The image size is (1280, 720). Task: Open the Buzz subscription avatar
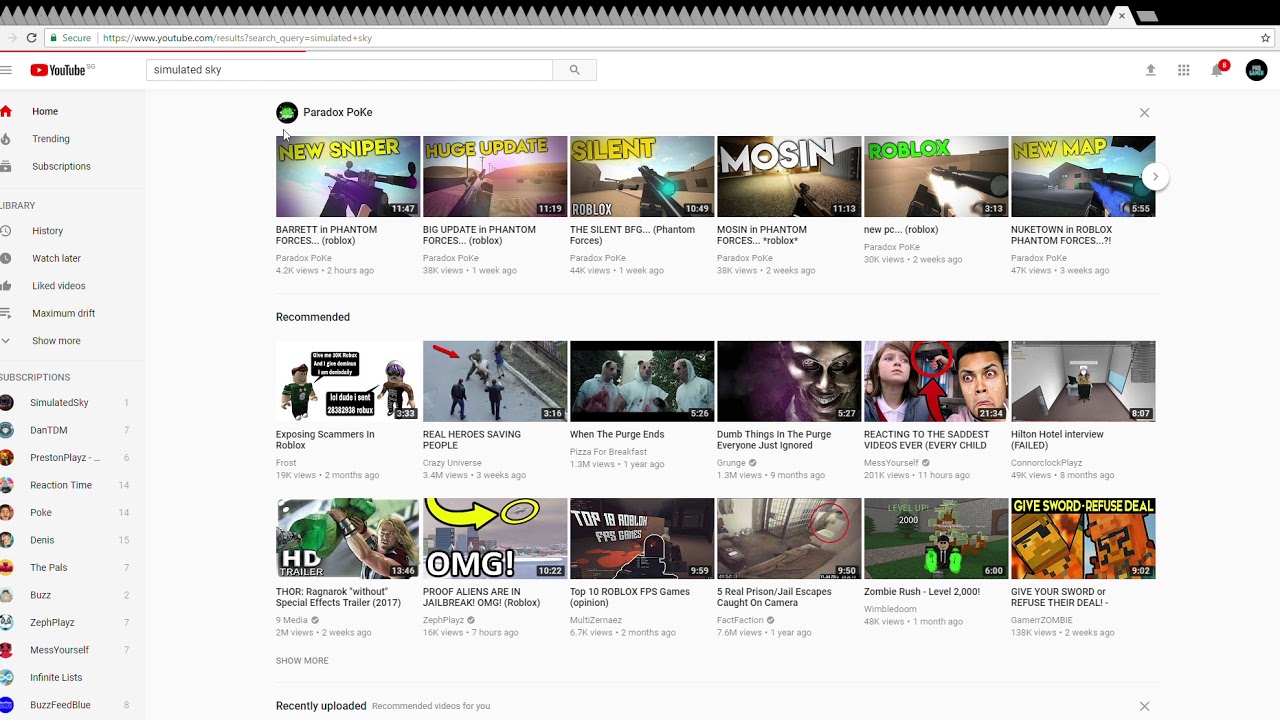coord(7,595)
